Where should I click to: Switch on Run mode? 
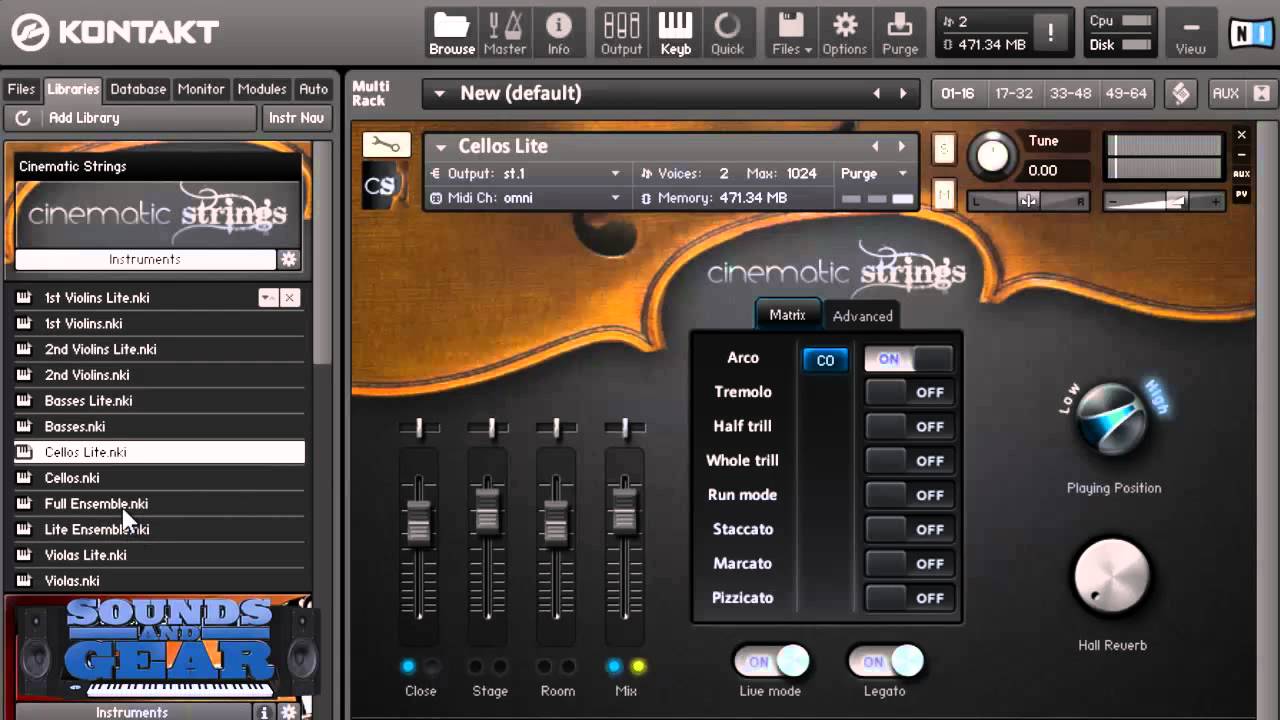908,495
